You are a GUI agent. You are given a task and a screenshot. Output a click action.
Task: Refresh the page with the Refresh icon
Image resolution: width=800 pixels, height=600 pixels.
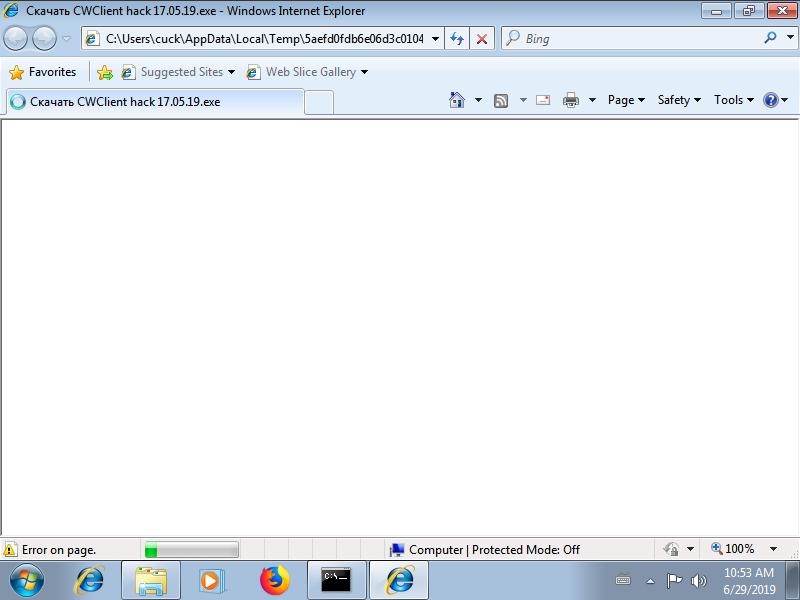click(x=457, y=39)
